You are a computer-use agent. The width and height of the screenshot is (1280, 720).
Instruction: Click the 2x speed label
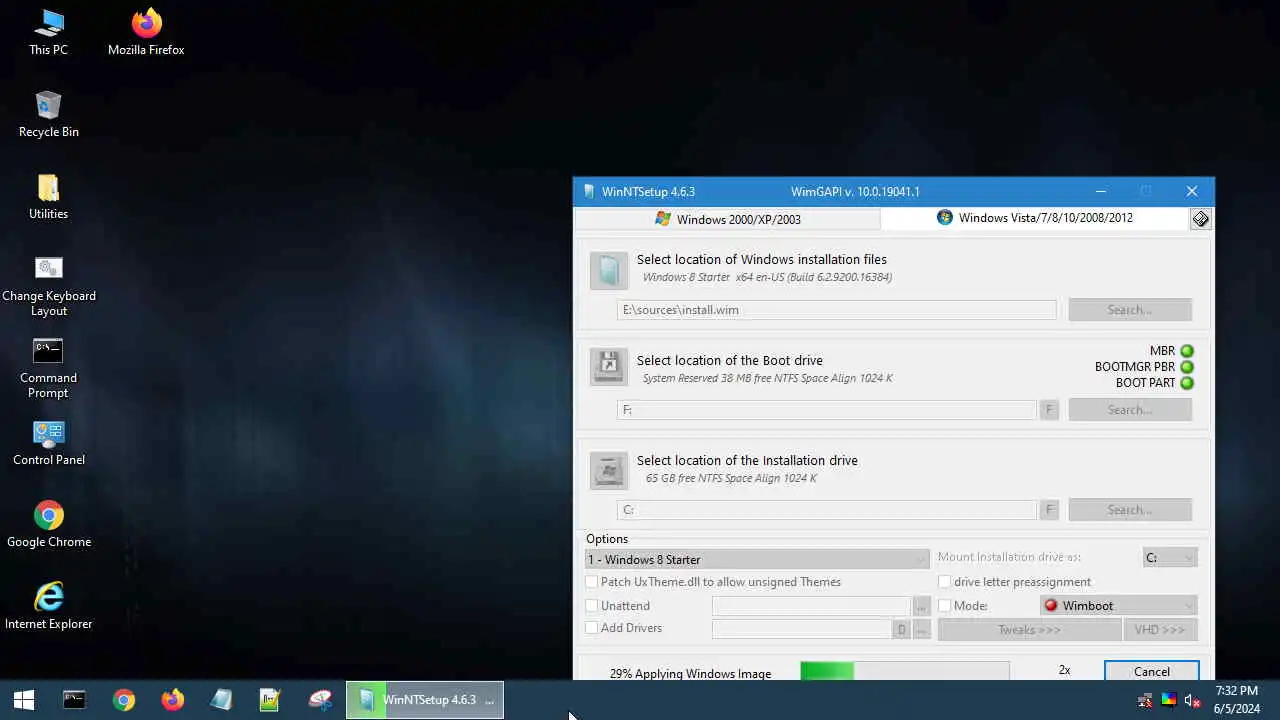pos(1065,670)
